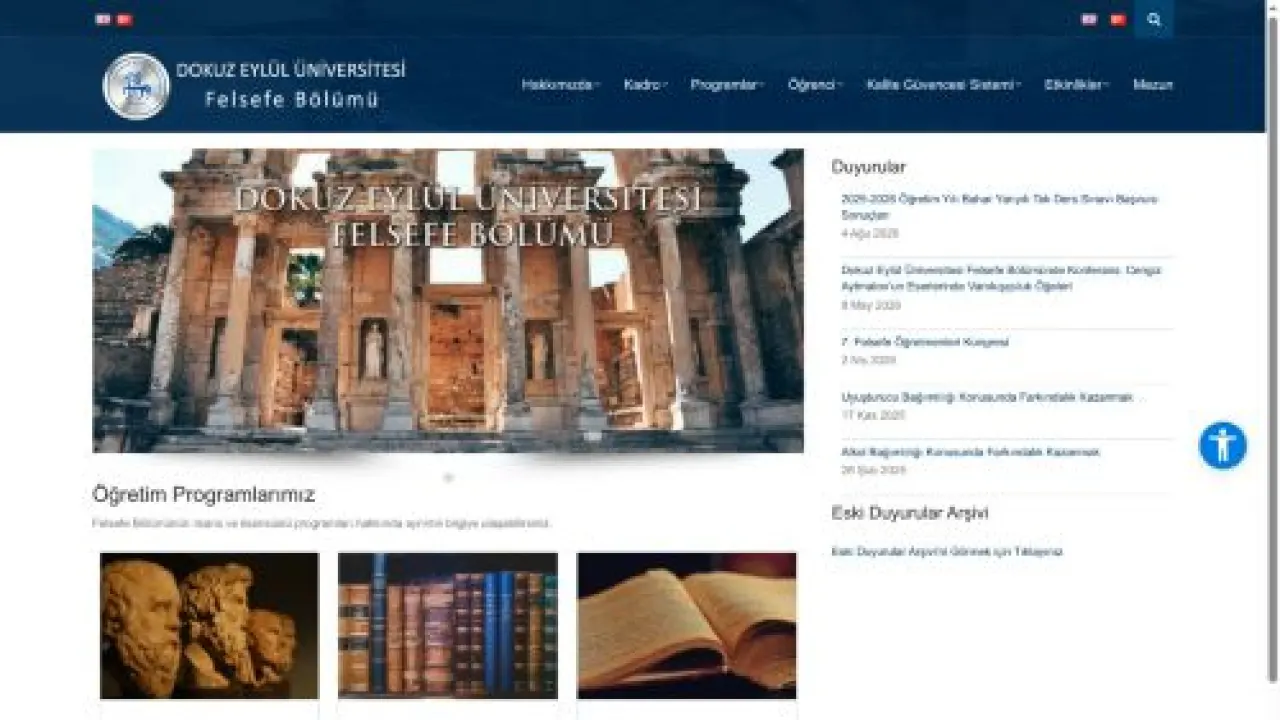Click the Dokuz Eylül Üniversitesi Felsefe Bölümü title
Screen dimensions: 1280x720
tap(291, 85)
